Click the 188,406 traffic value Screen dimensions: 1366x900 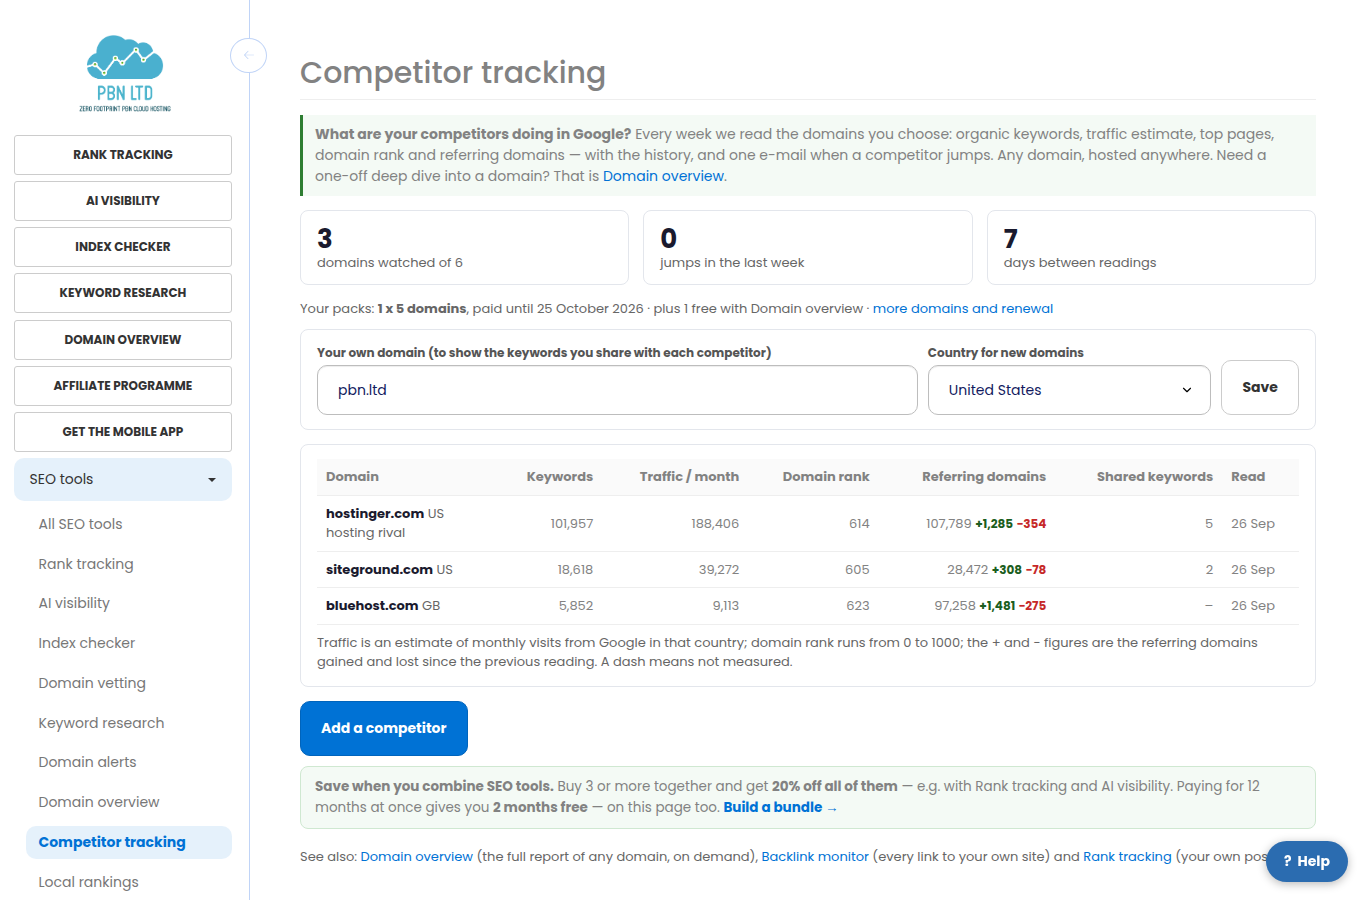[715, 524]
